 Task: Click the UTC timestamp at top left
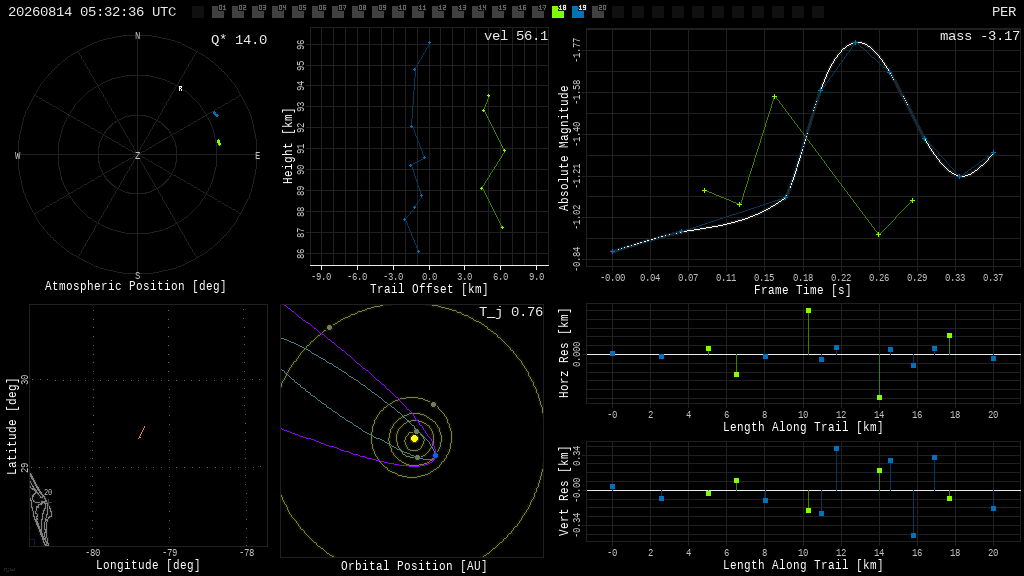[x=92, y=12]
